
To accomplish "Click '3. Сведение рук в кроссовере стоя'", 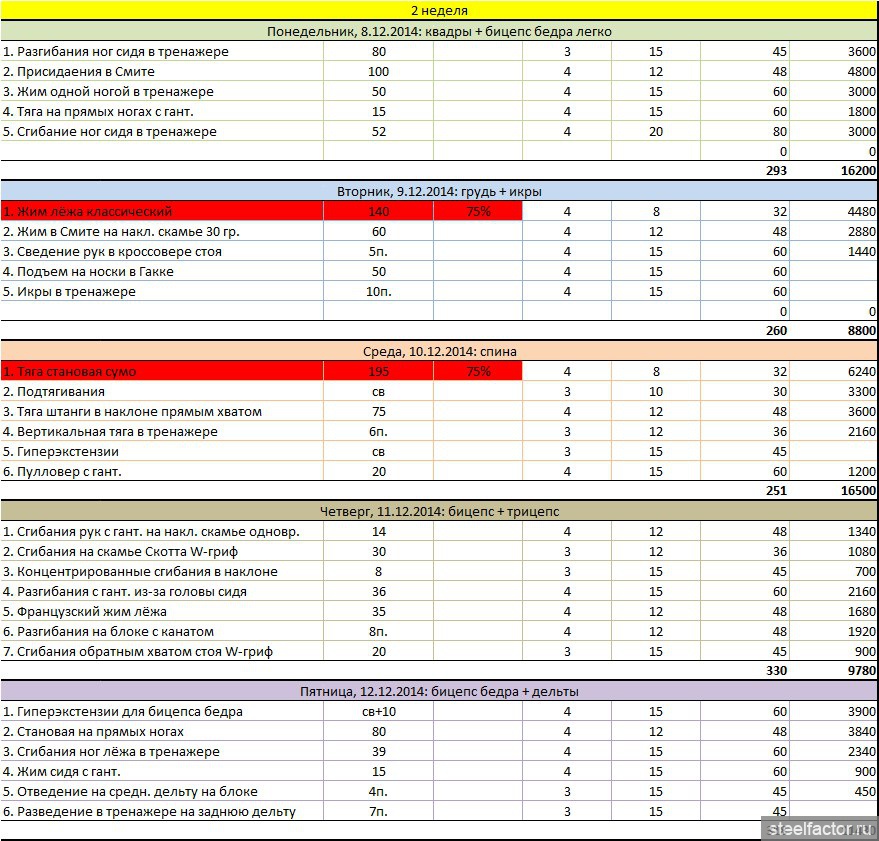I will [x=162, y=252].
